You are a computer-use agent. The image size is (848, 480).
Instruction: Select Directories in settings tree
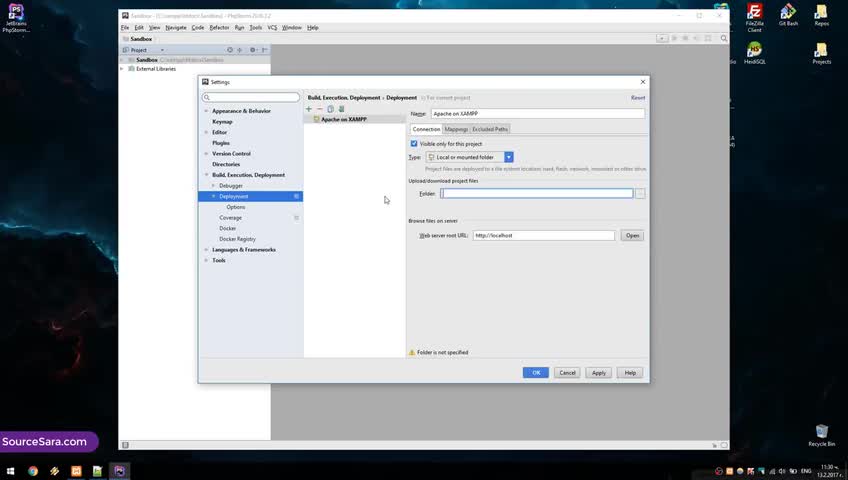(x=226, y=164)
